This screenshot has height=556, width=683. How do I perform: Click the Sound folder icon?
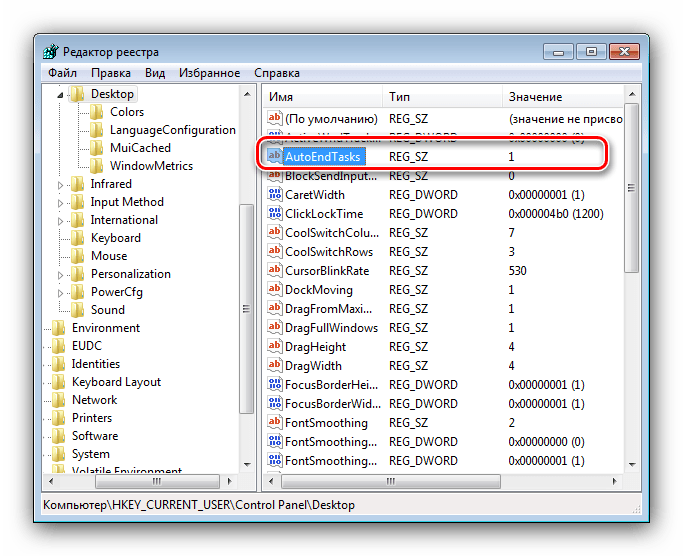point(78,309)
